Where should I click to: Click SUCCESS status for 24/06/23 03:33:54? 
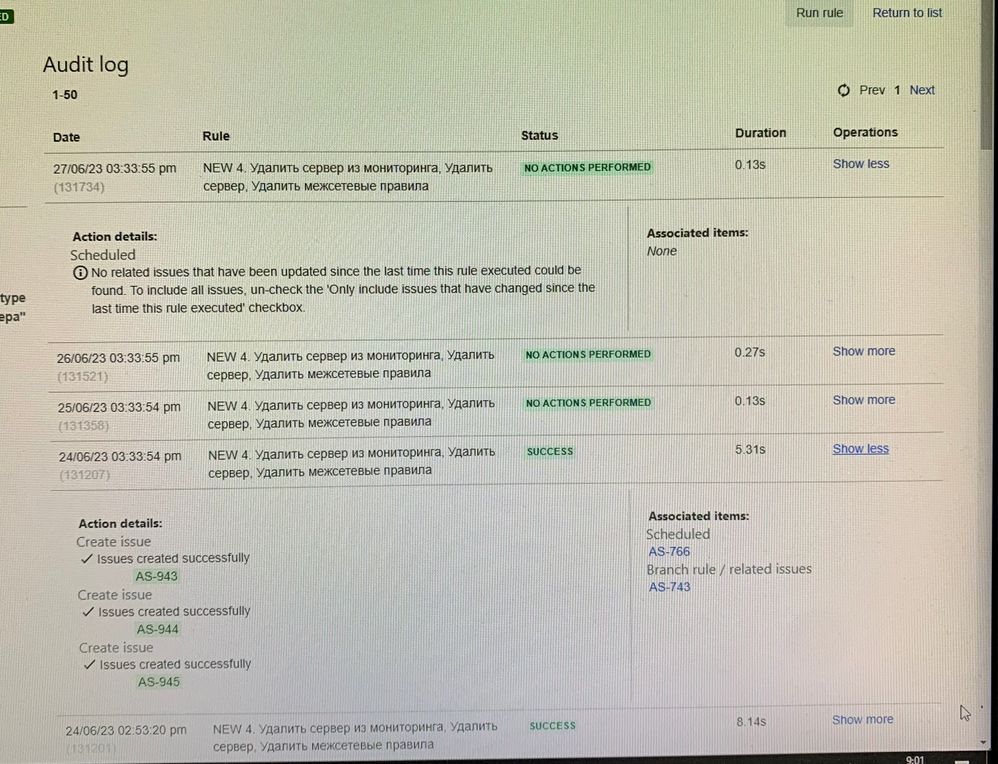pos(550,451)
